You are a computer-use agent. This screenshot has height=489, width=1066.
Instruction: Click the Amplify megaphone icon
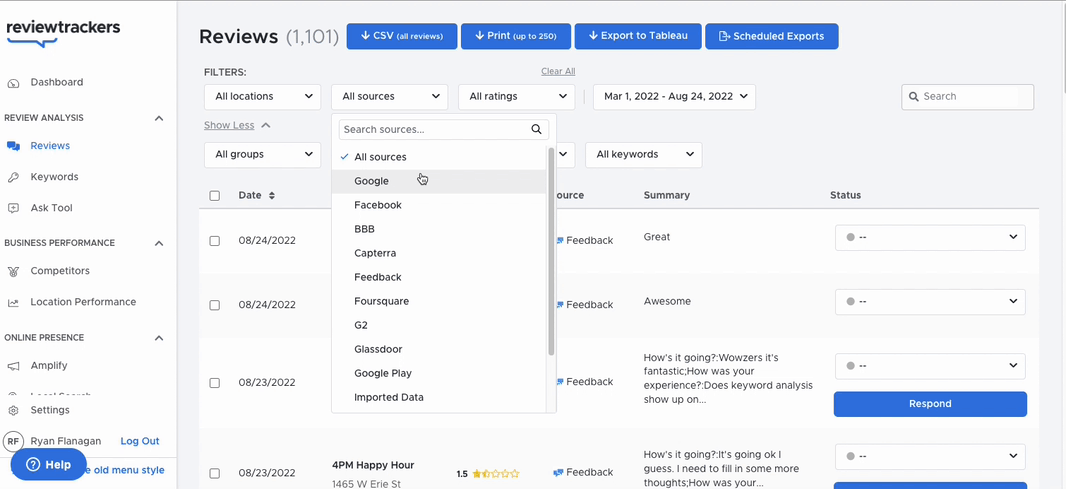coord(13,366)
